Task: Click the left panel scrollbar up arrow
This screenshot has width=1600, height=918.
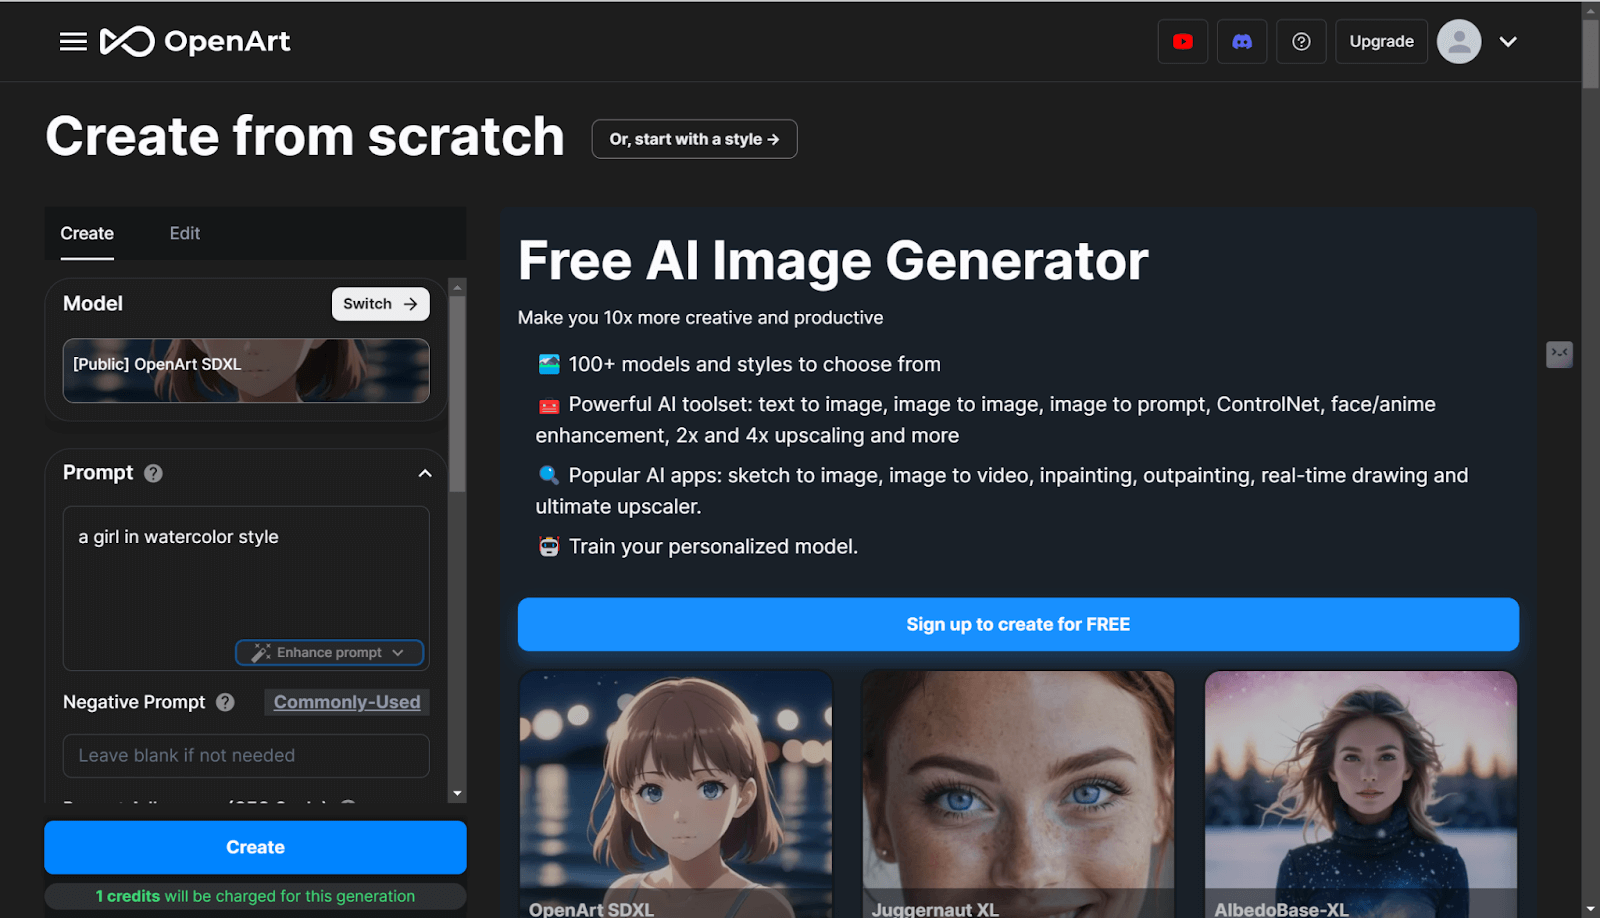Action: (457, 287)
